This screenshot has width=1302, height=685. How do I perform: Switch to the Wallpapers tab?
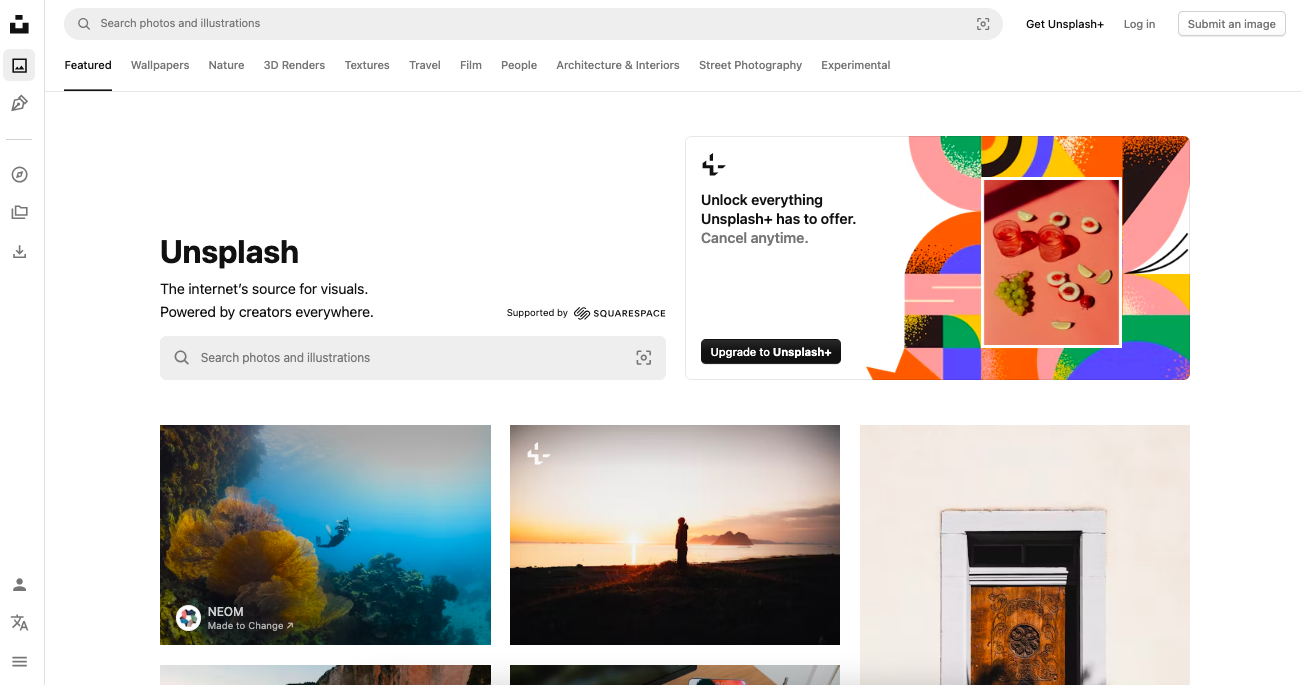click(x=160, y=65)
